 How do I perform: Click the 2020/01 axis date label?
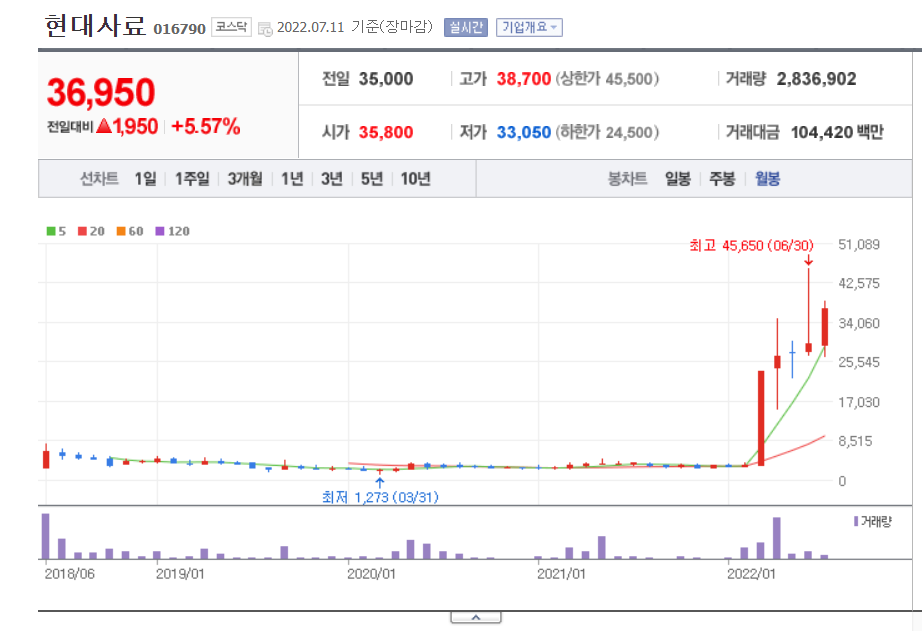click(x=371, y=574)
